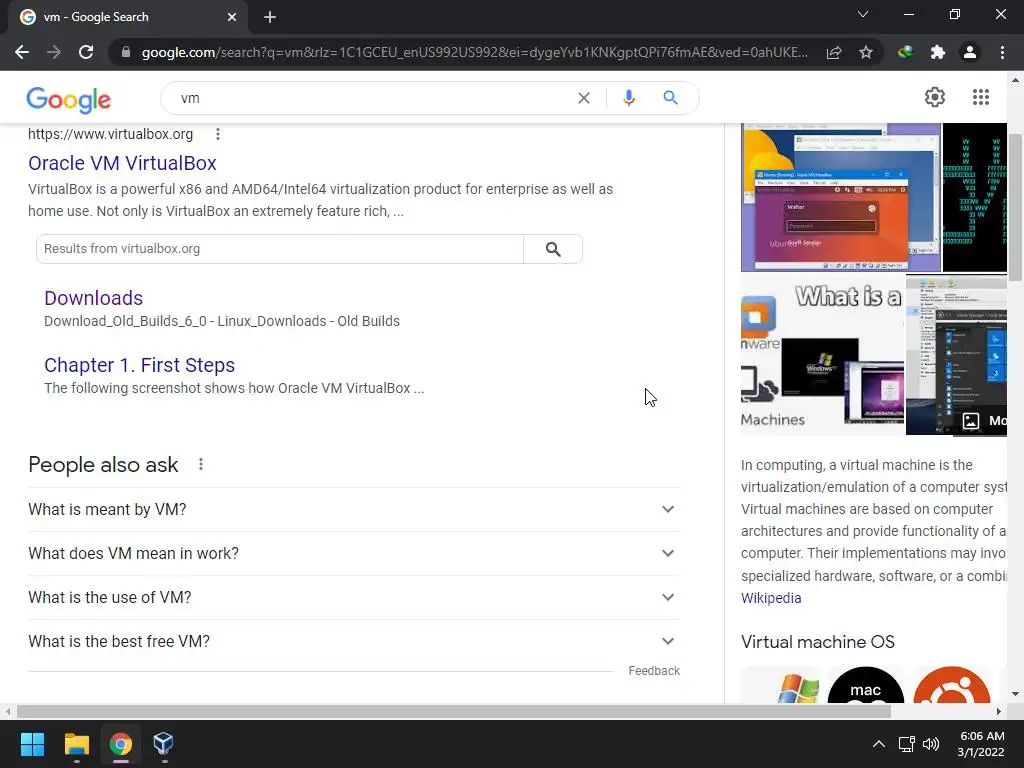Click the scroll-down arrow on vertical scrollbar
This screenshot has height=768, width=1024.
(1015, 694)
